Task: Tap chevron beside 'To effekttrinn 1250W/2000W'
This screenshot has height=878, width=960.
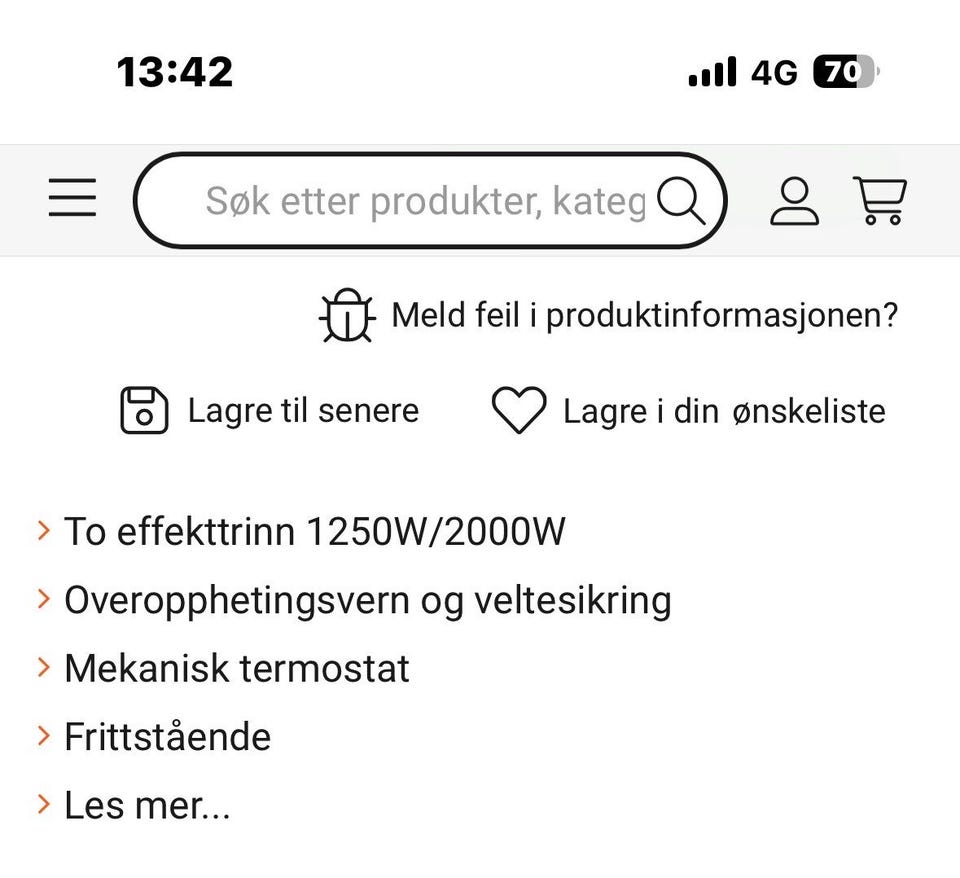Action: point(43,530)
